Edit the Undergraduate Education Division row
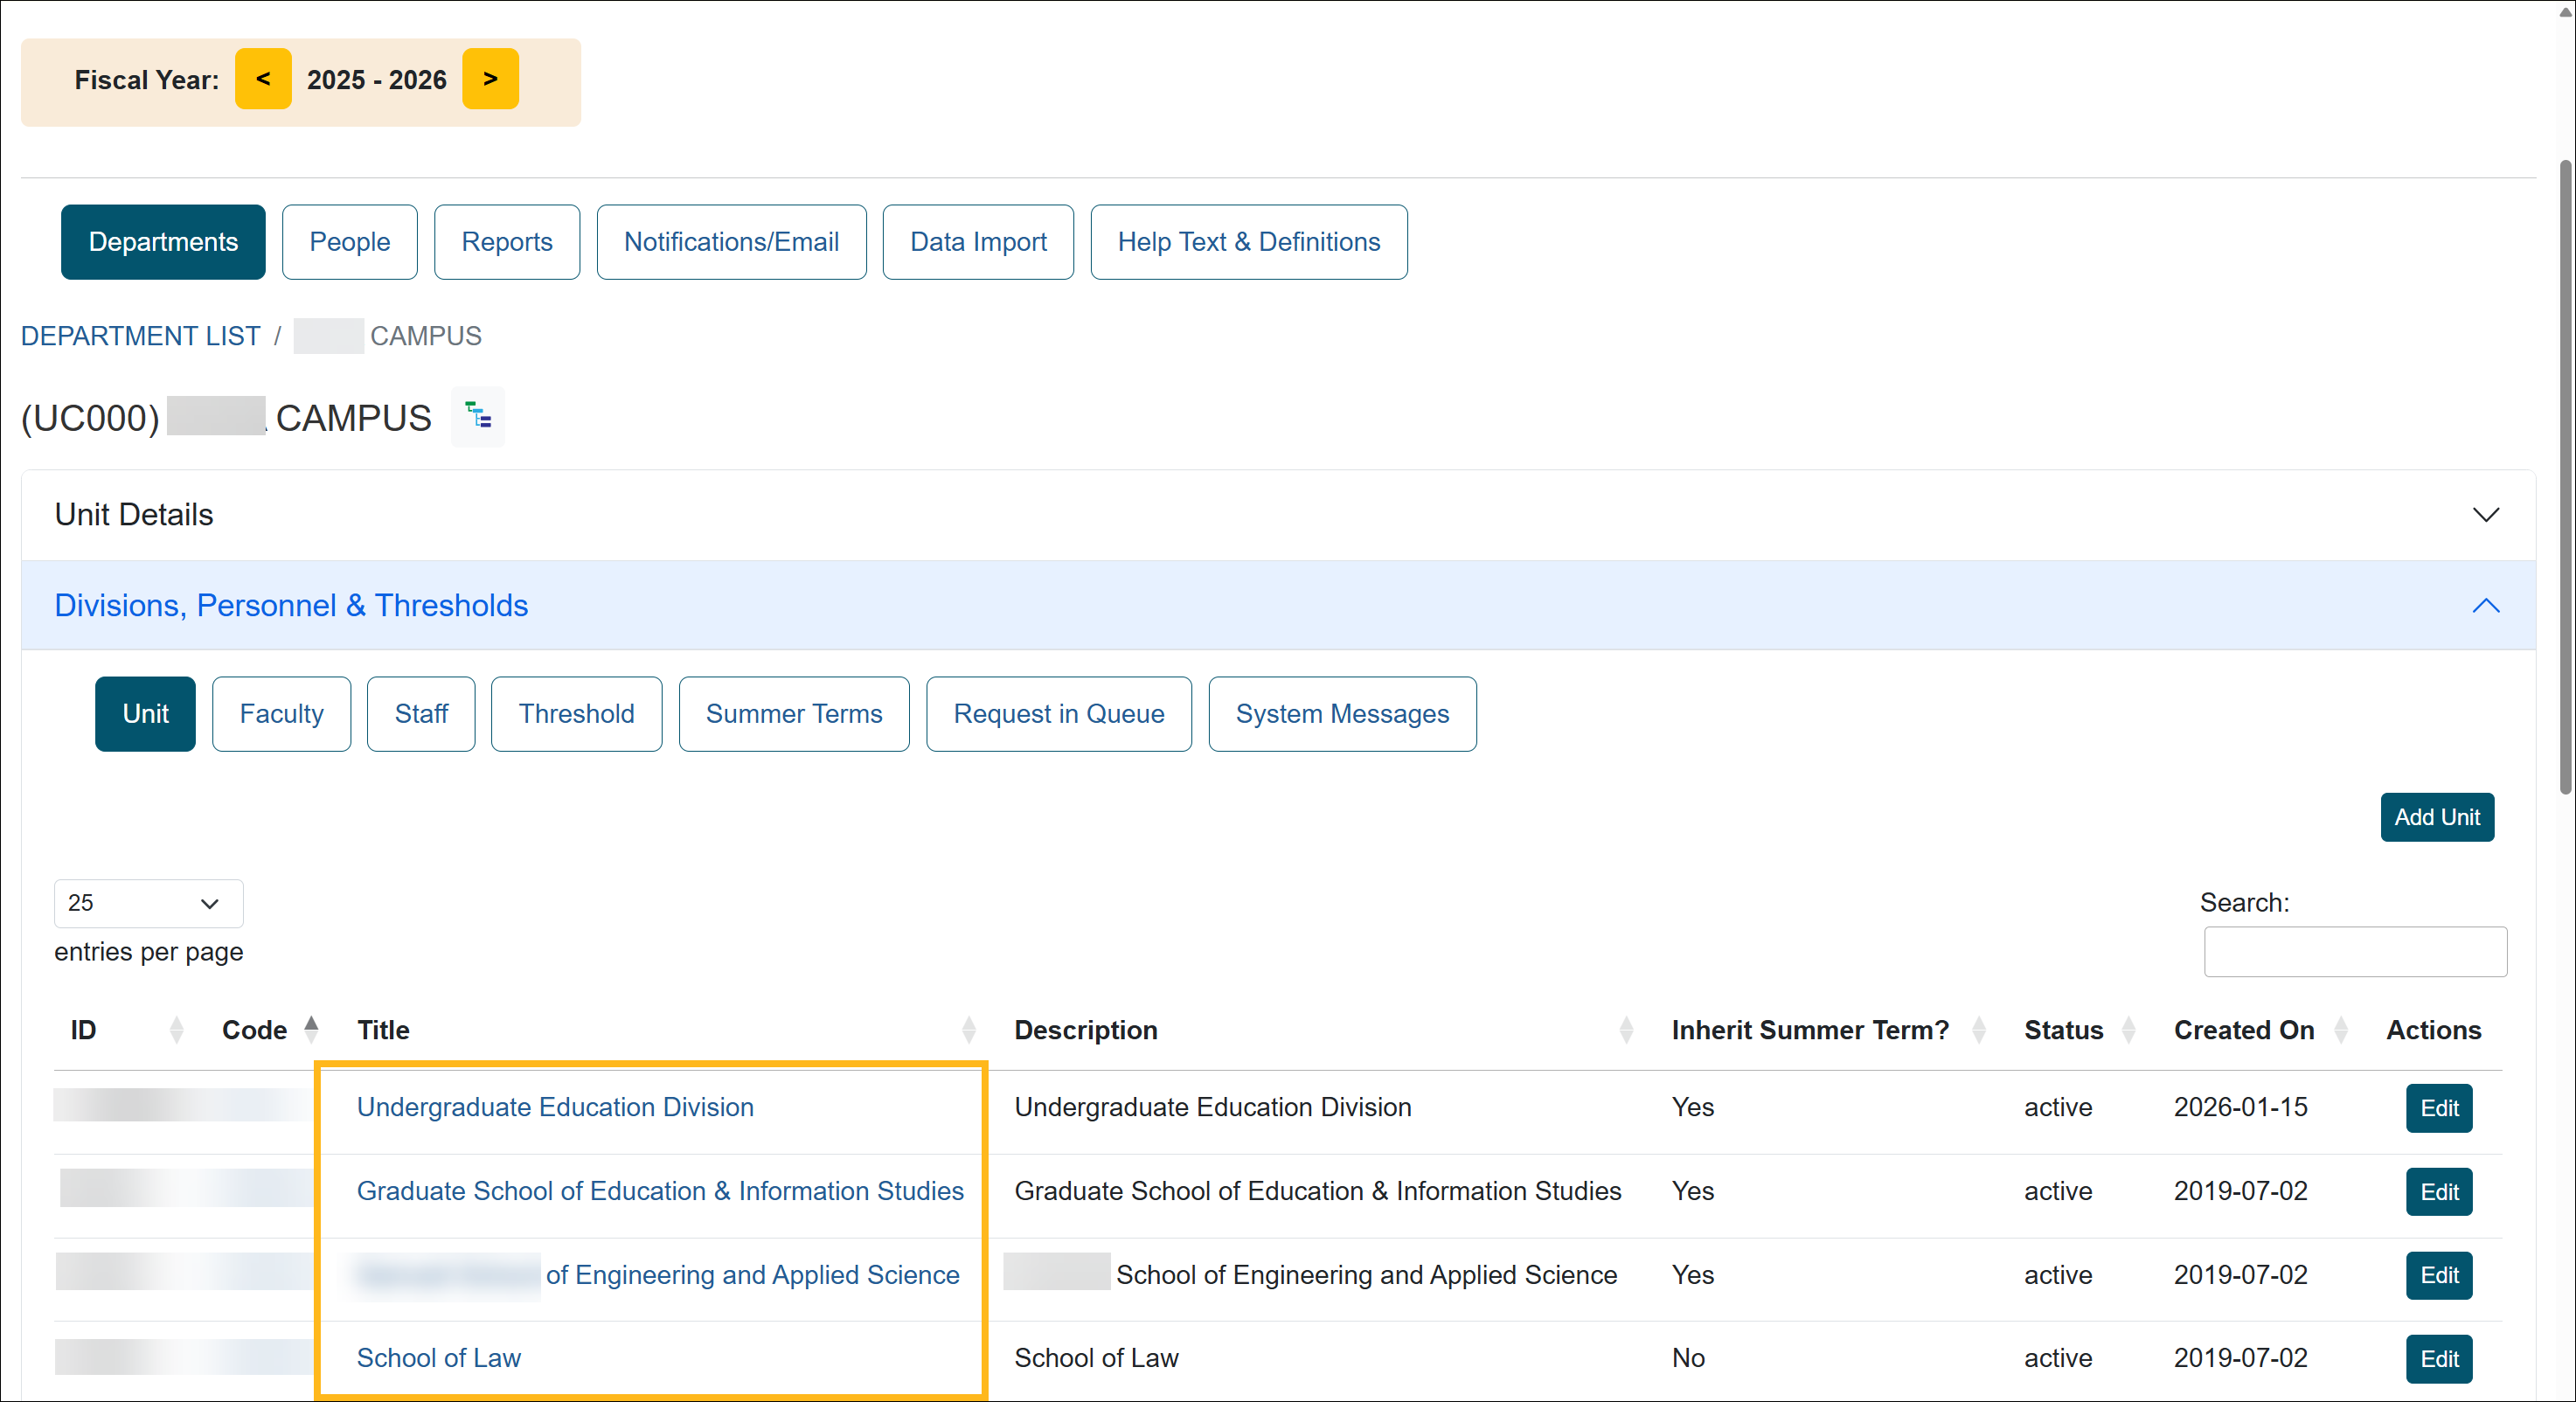The image size is (2576, 1402). pyautogui.click(x=2438, y=1108)
